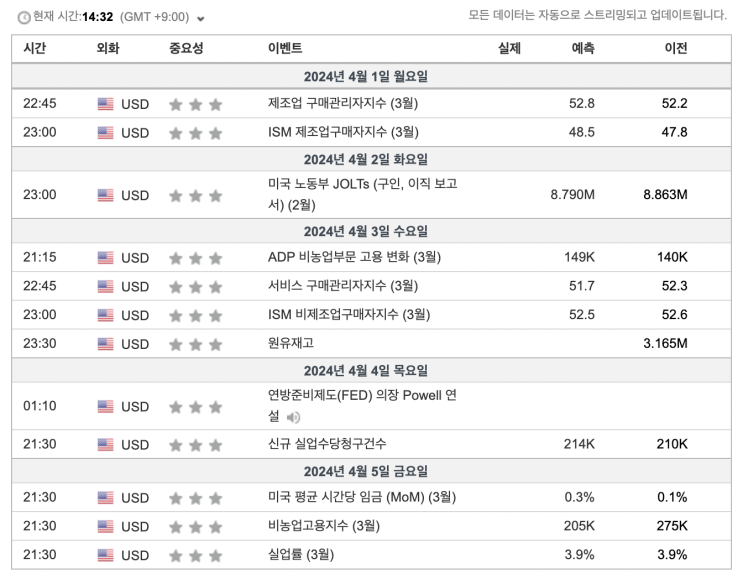Click the speaker icon on Powell speech event
This screenshot has width=743, height=584.
tap(293, 417)
